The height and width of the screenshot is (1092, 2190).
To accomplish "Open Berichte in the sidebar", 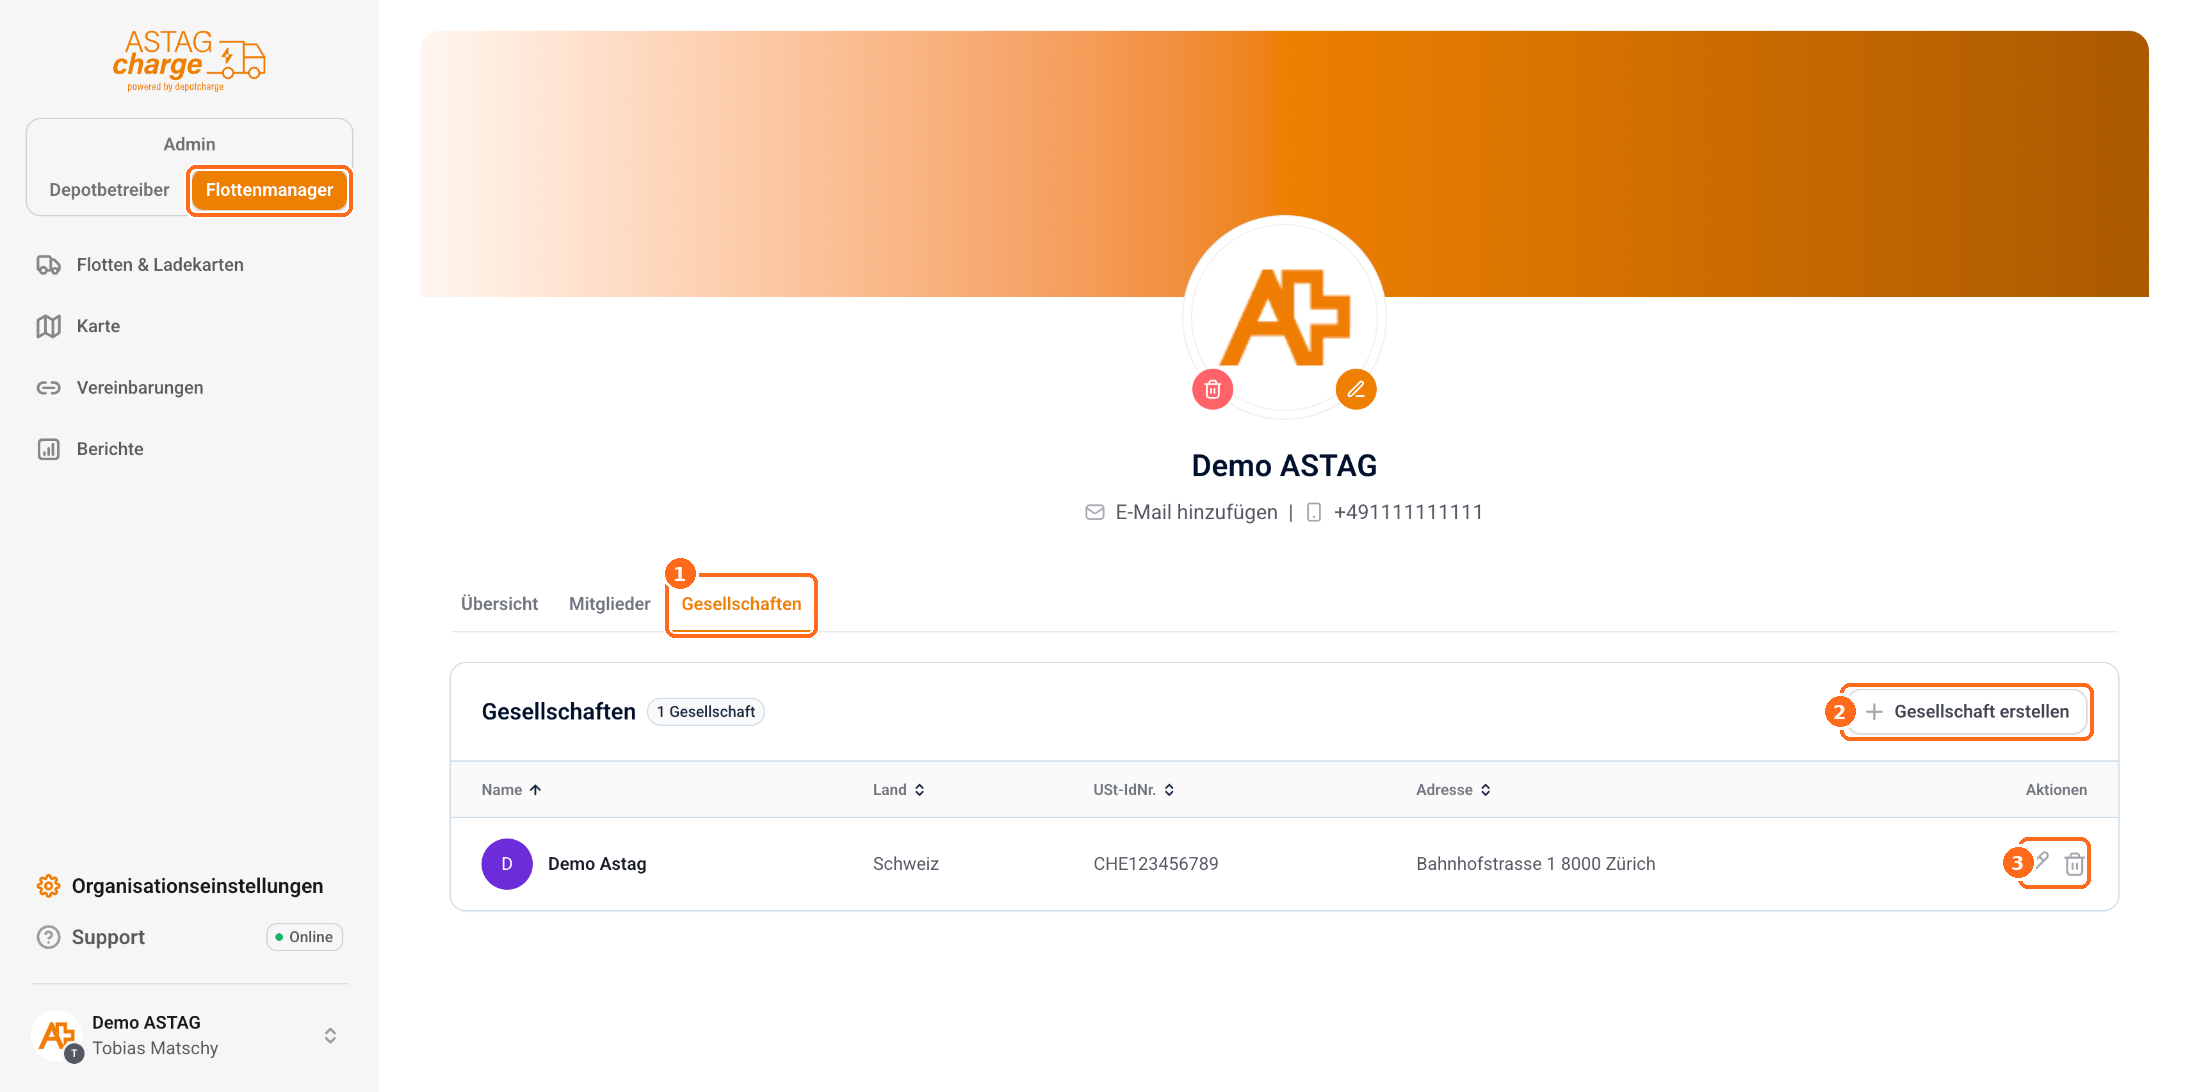I will (x=110, y=449).
